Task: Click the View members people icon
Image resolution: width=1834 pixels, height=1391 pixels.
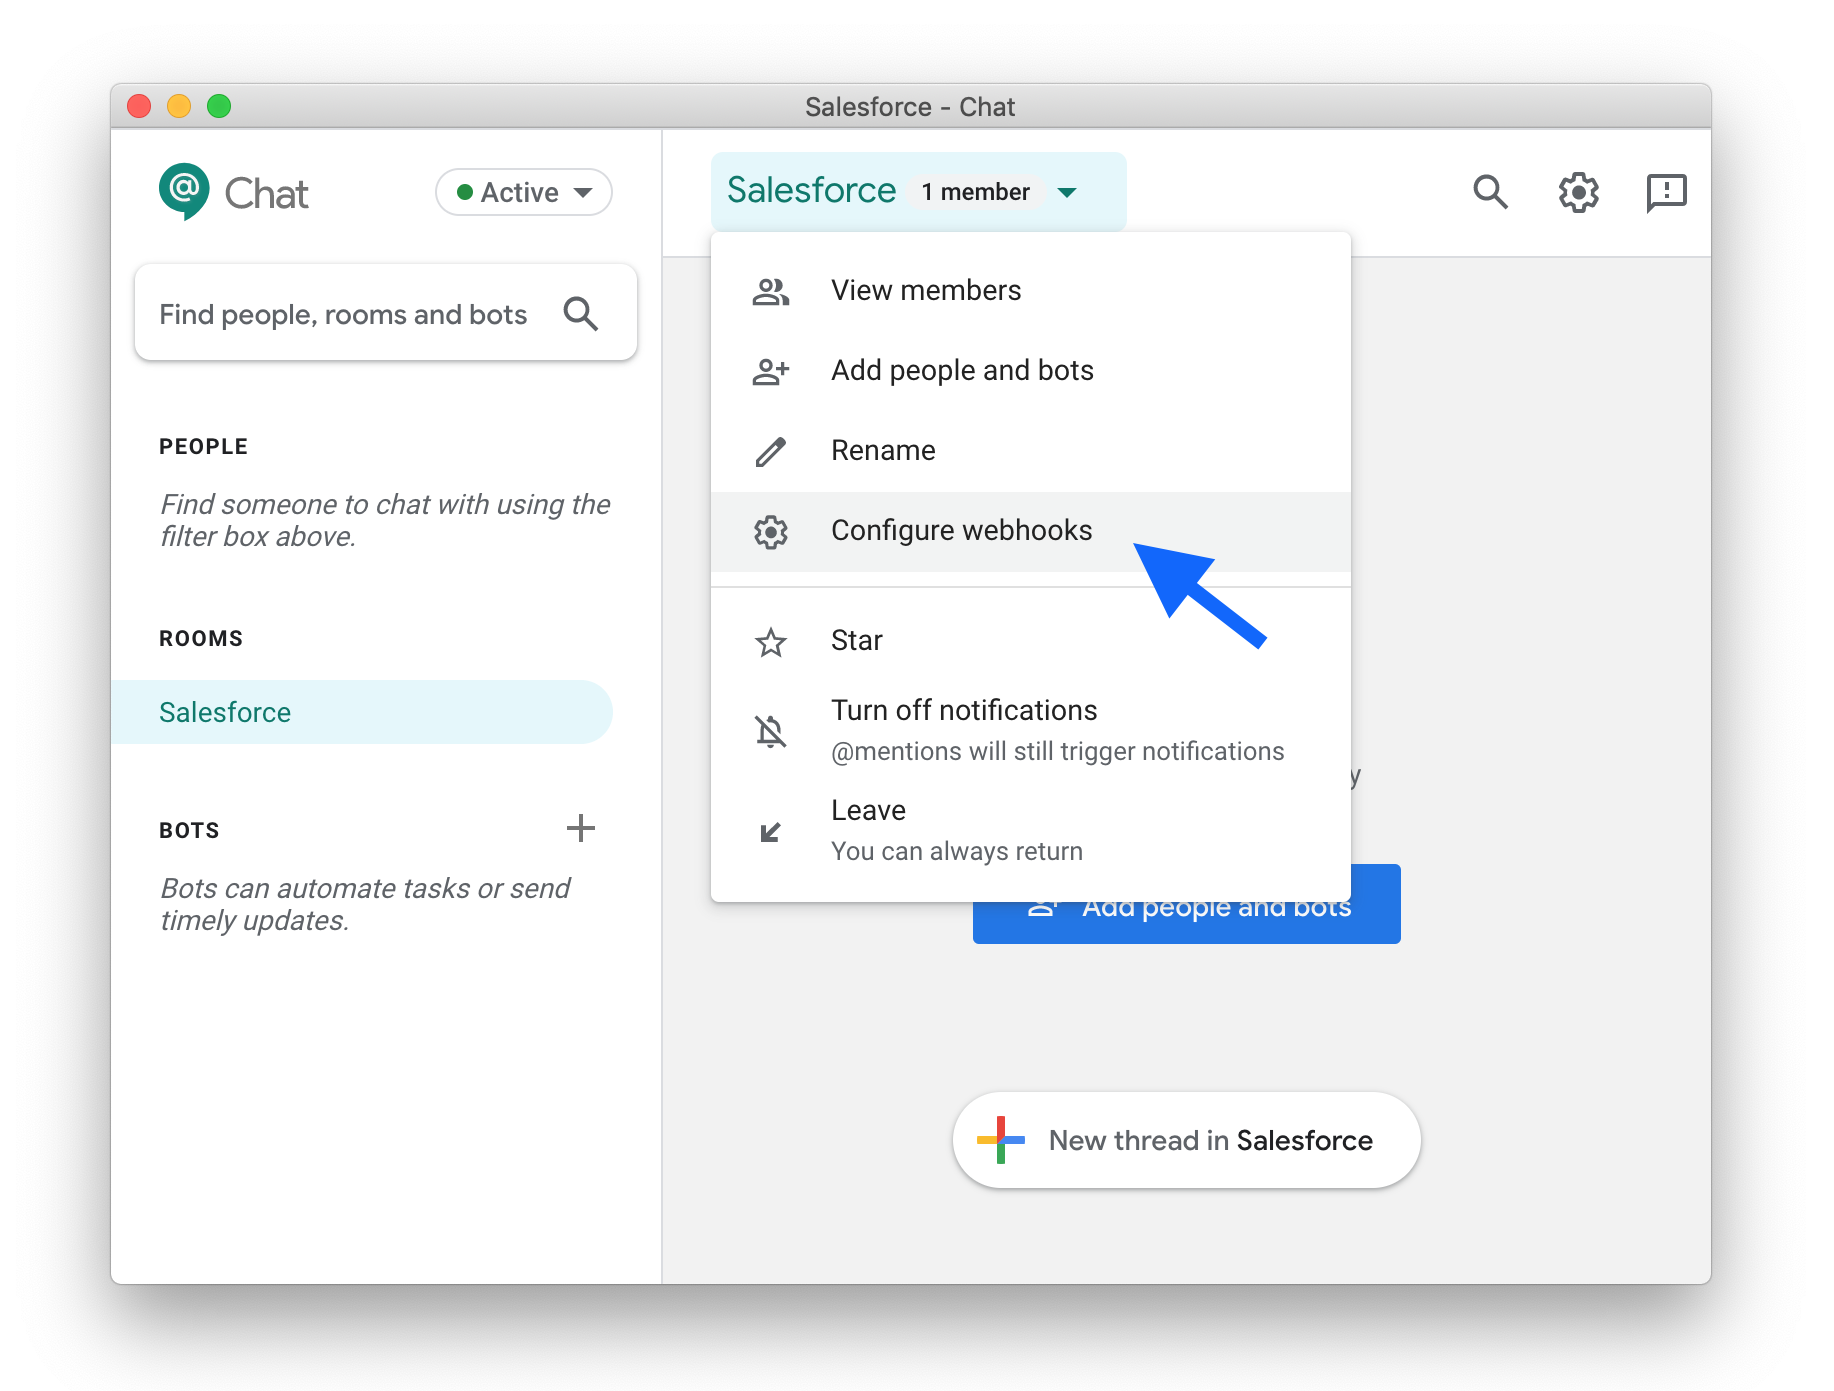Action: [x=771, y=291]
